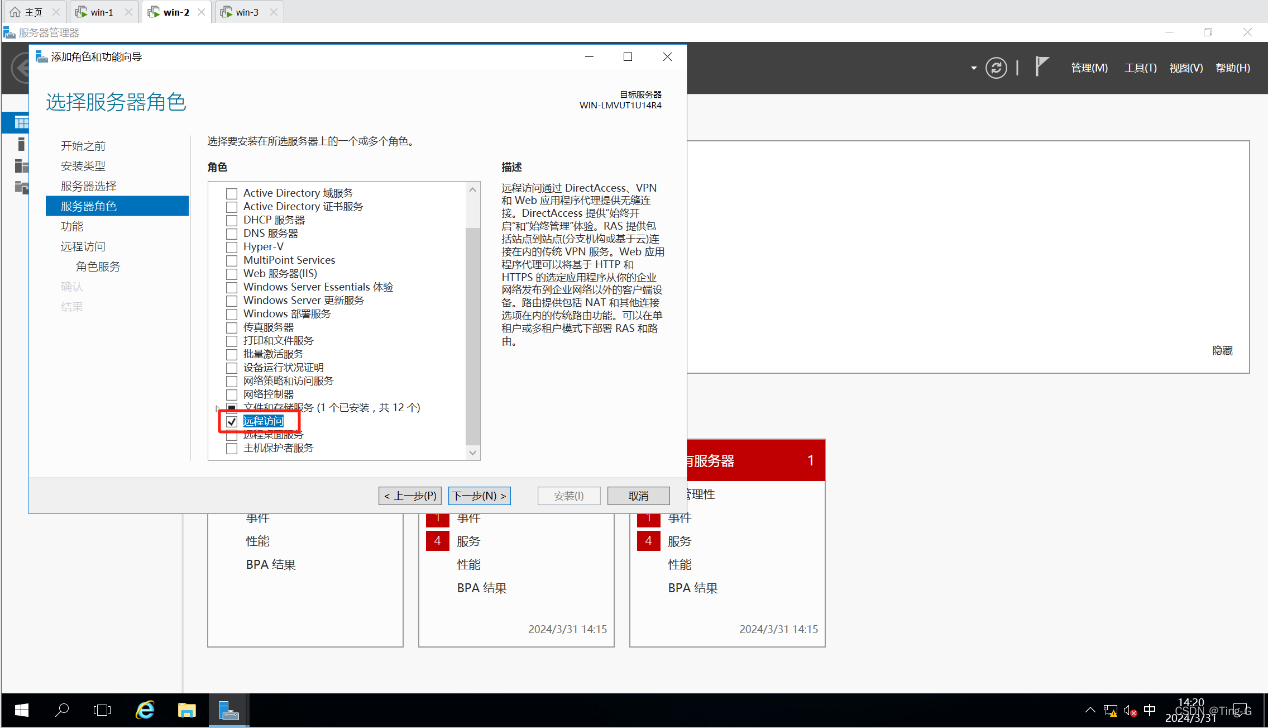Screen dimensions: 1268x728
Task: Show hidden system tray icons
Action: [x=1089, y=710]
